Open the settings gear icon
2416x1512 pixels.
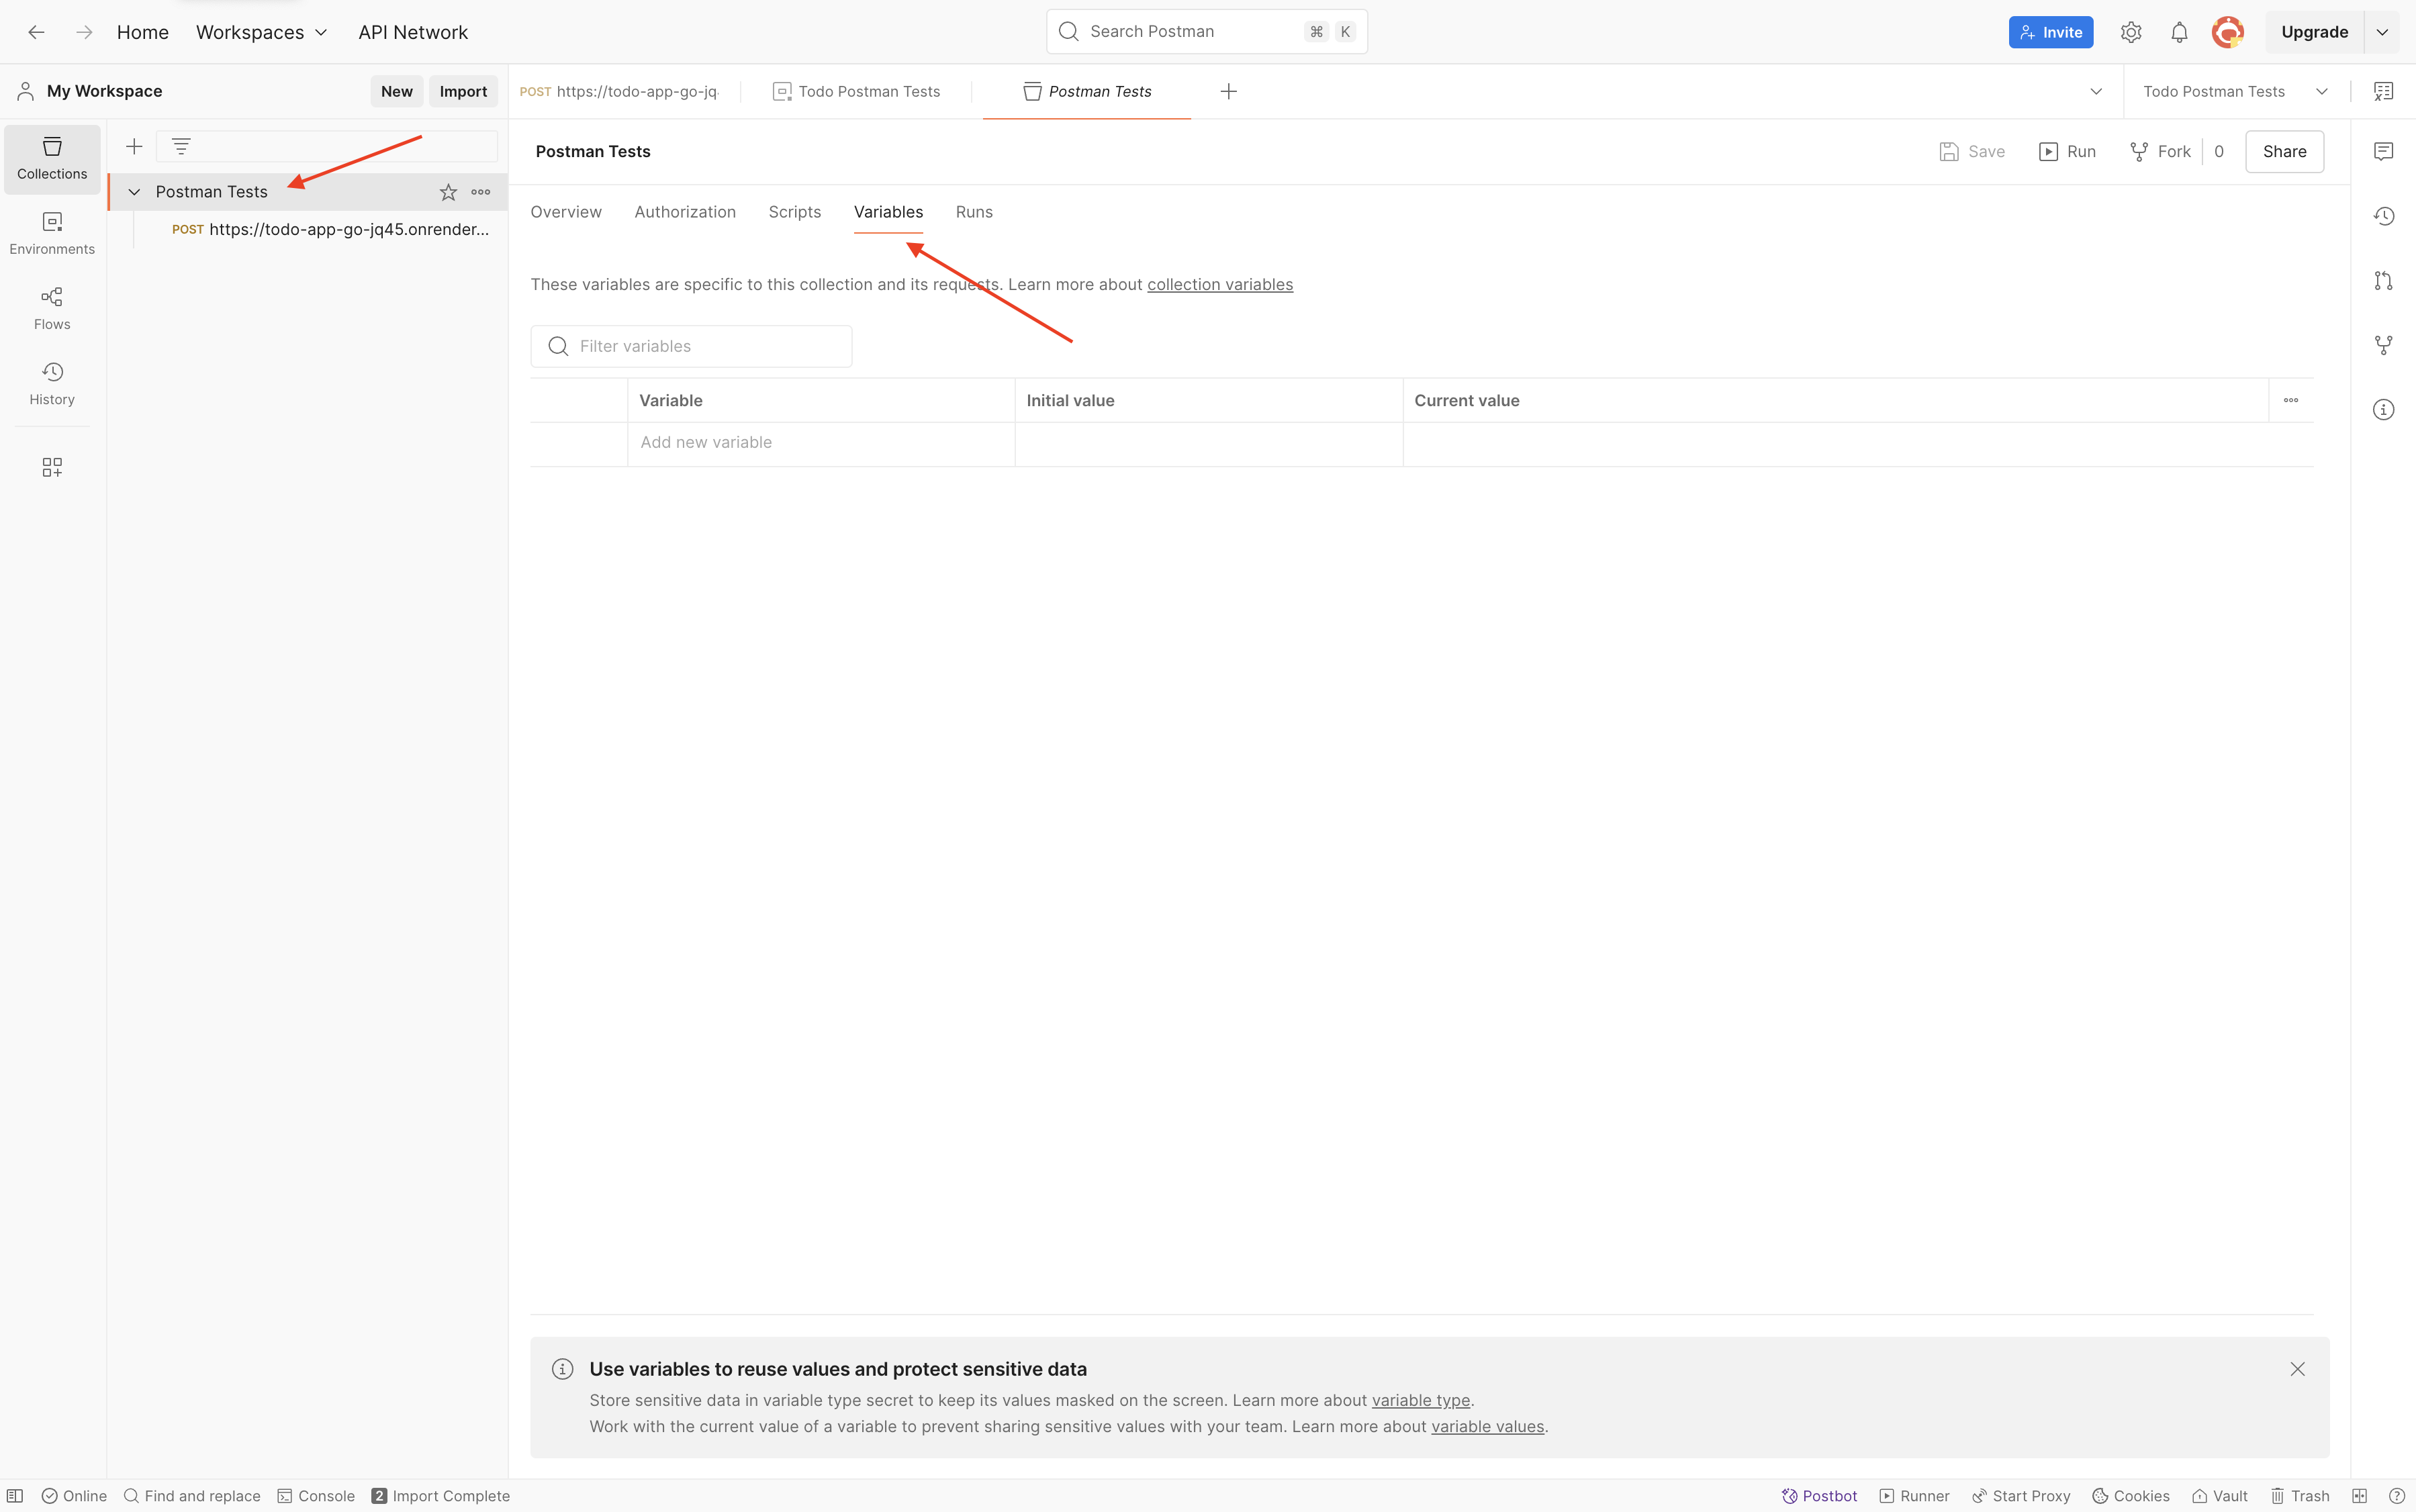(x=2131, y=32)
